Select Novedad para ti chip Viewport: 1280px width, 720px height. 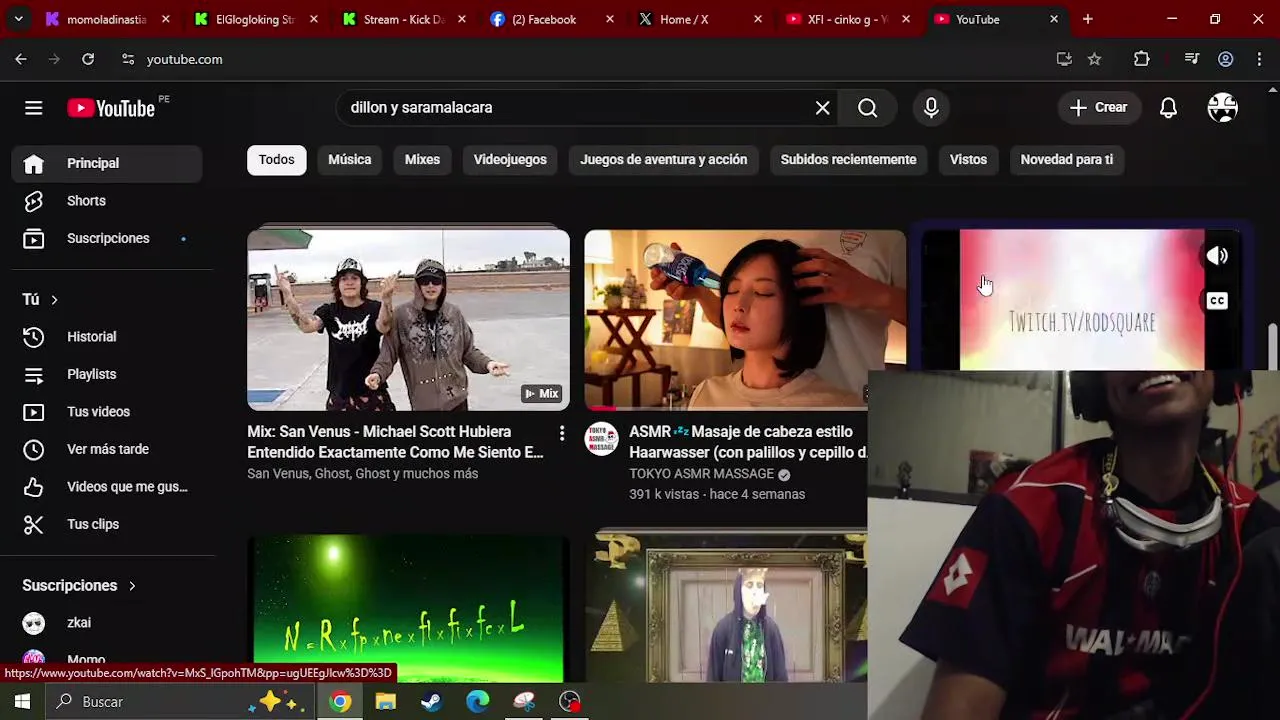pos(1066,160)
